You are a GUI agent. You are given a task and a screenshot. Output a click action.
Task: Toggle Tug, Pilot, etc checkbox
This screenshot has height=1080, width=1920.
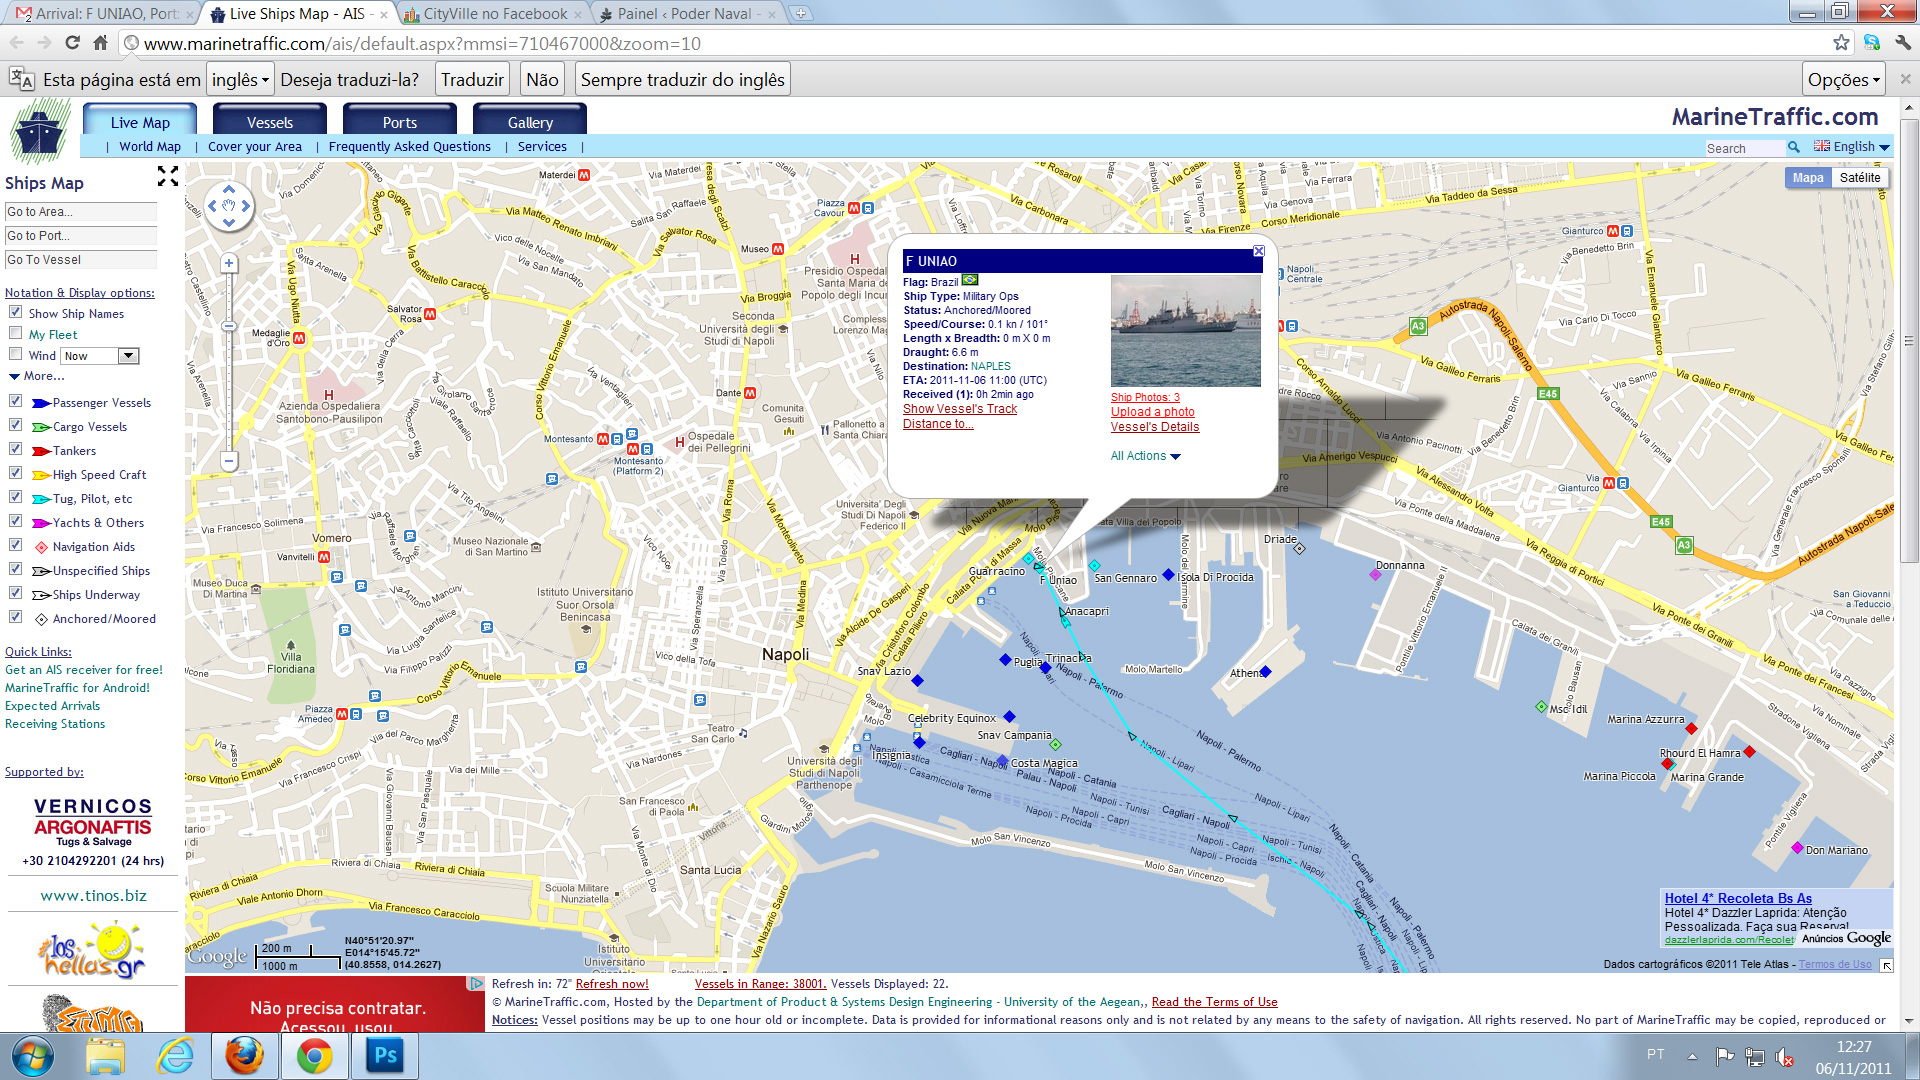pyautogui.click(x=15, y=497)
